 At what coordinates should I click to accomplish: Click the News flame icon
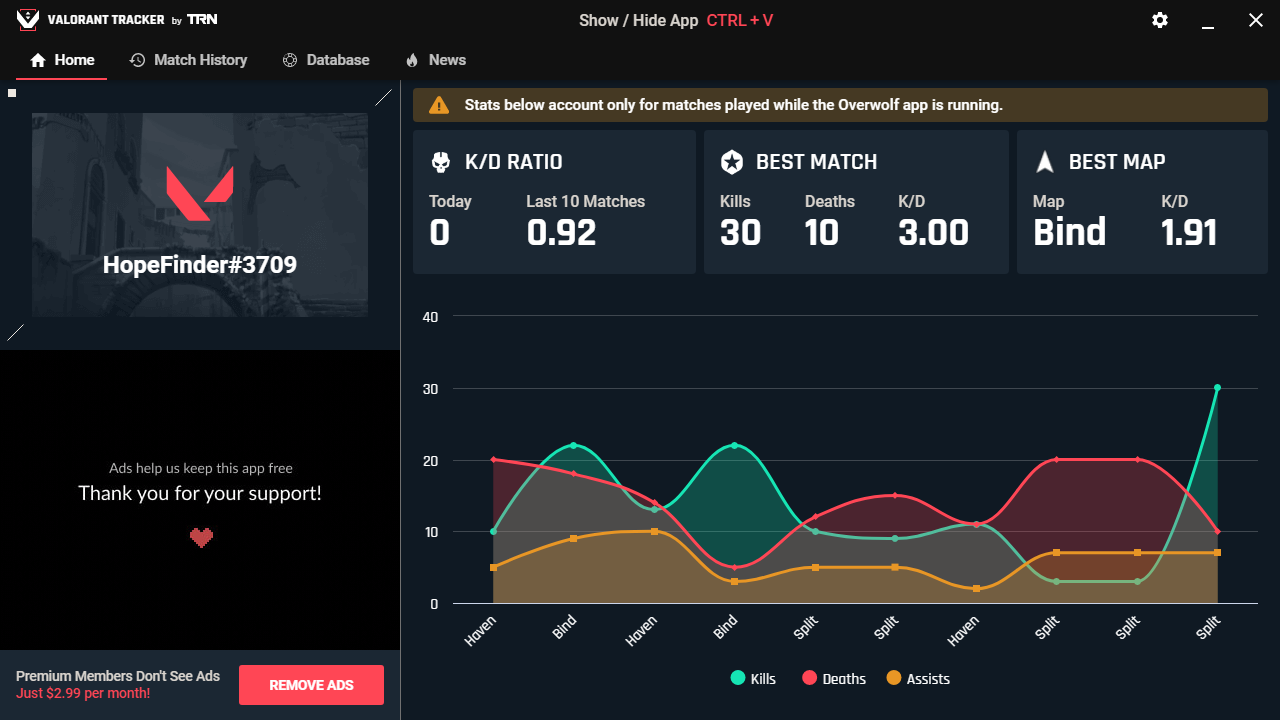pyautogui.click(x=411, y=60)
